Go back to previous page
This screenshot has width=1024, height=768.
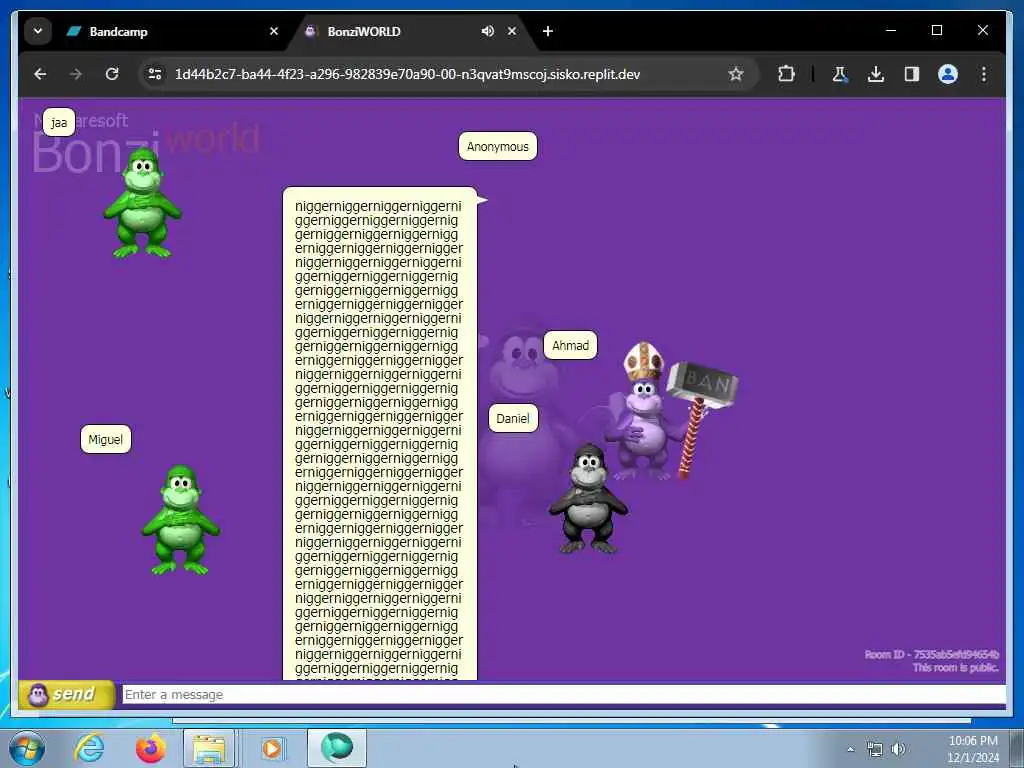click(40, 74)
